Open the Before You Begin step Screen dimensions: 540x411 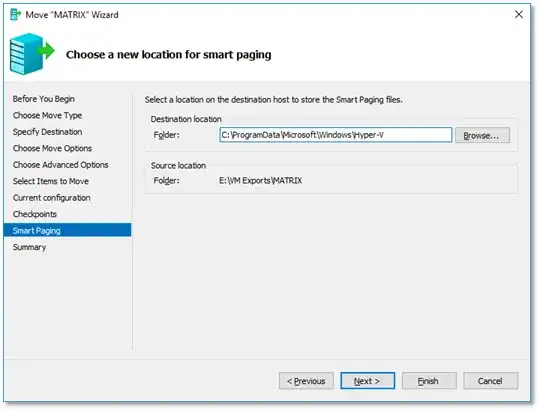tap(44, 99)
